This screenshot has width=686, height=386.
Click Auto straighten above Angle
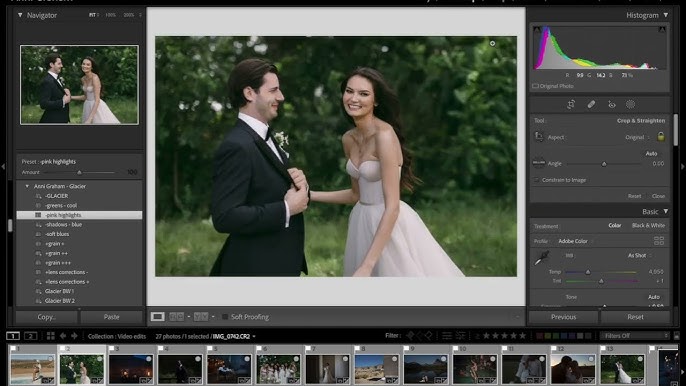(x=651, y=154)
